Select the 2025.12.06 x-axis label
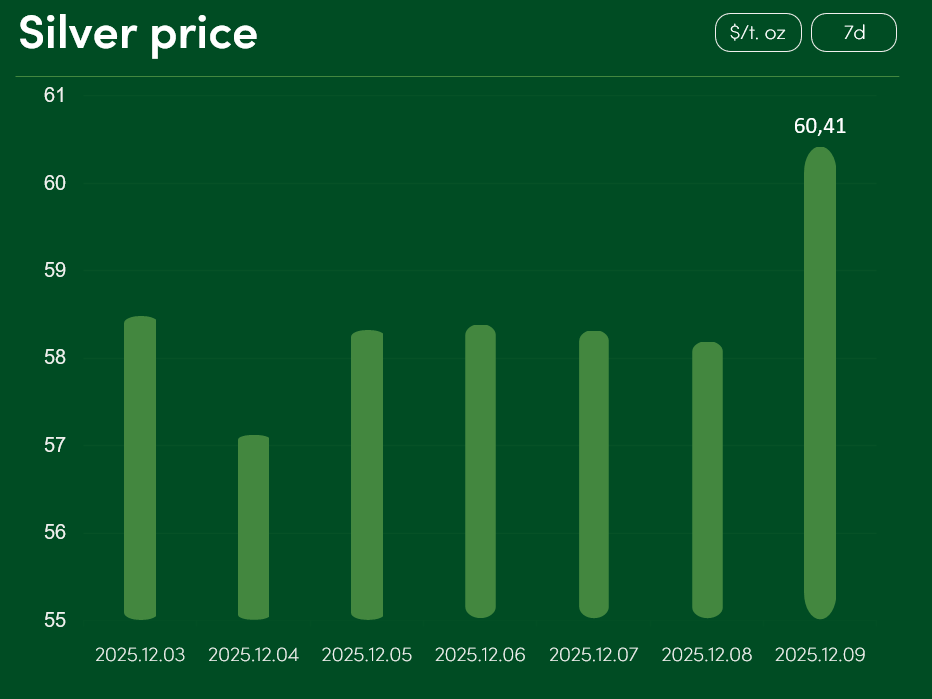This screenshot has width=932, height=699. tap(480, 655)
